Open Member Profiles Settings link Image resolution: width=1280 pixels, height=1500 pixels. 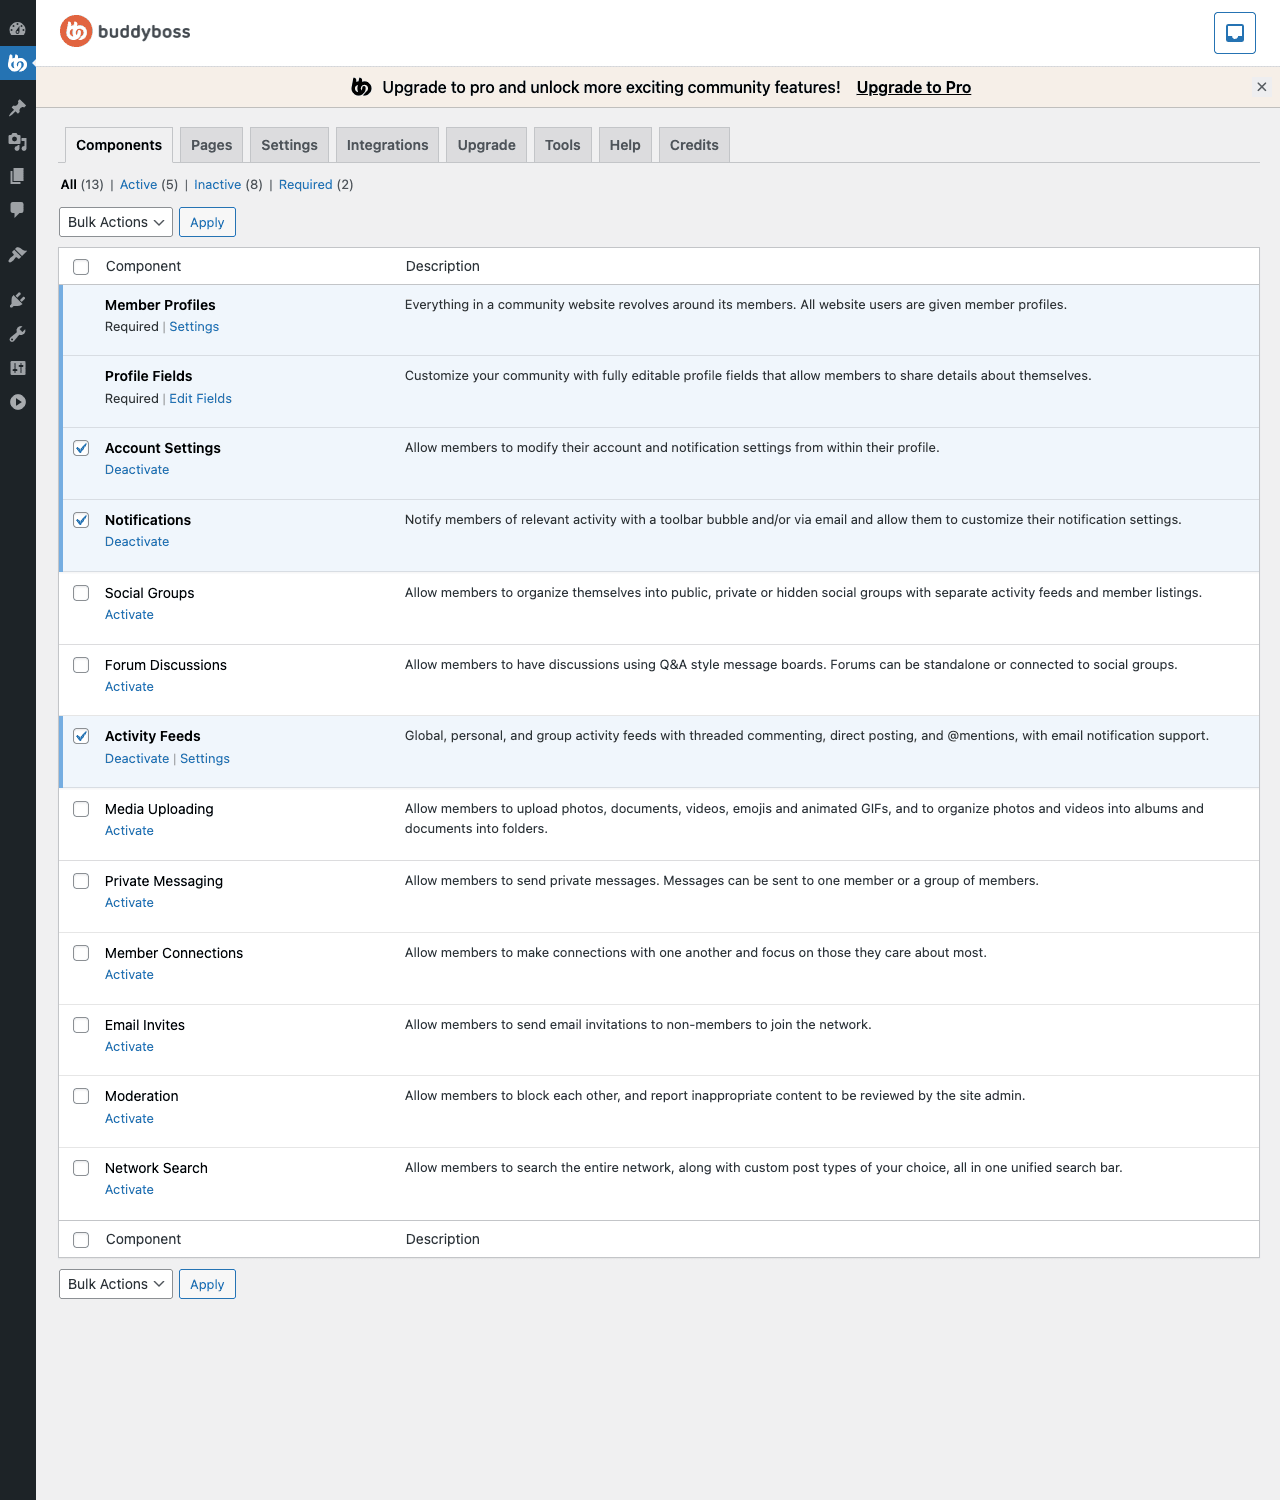pyautogui.click(x=194, y=327)
